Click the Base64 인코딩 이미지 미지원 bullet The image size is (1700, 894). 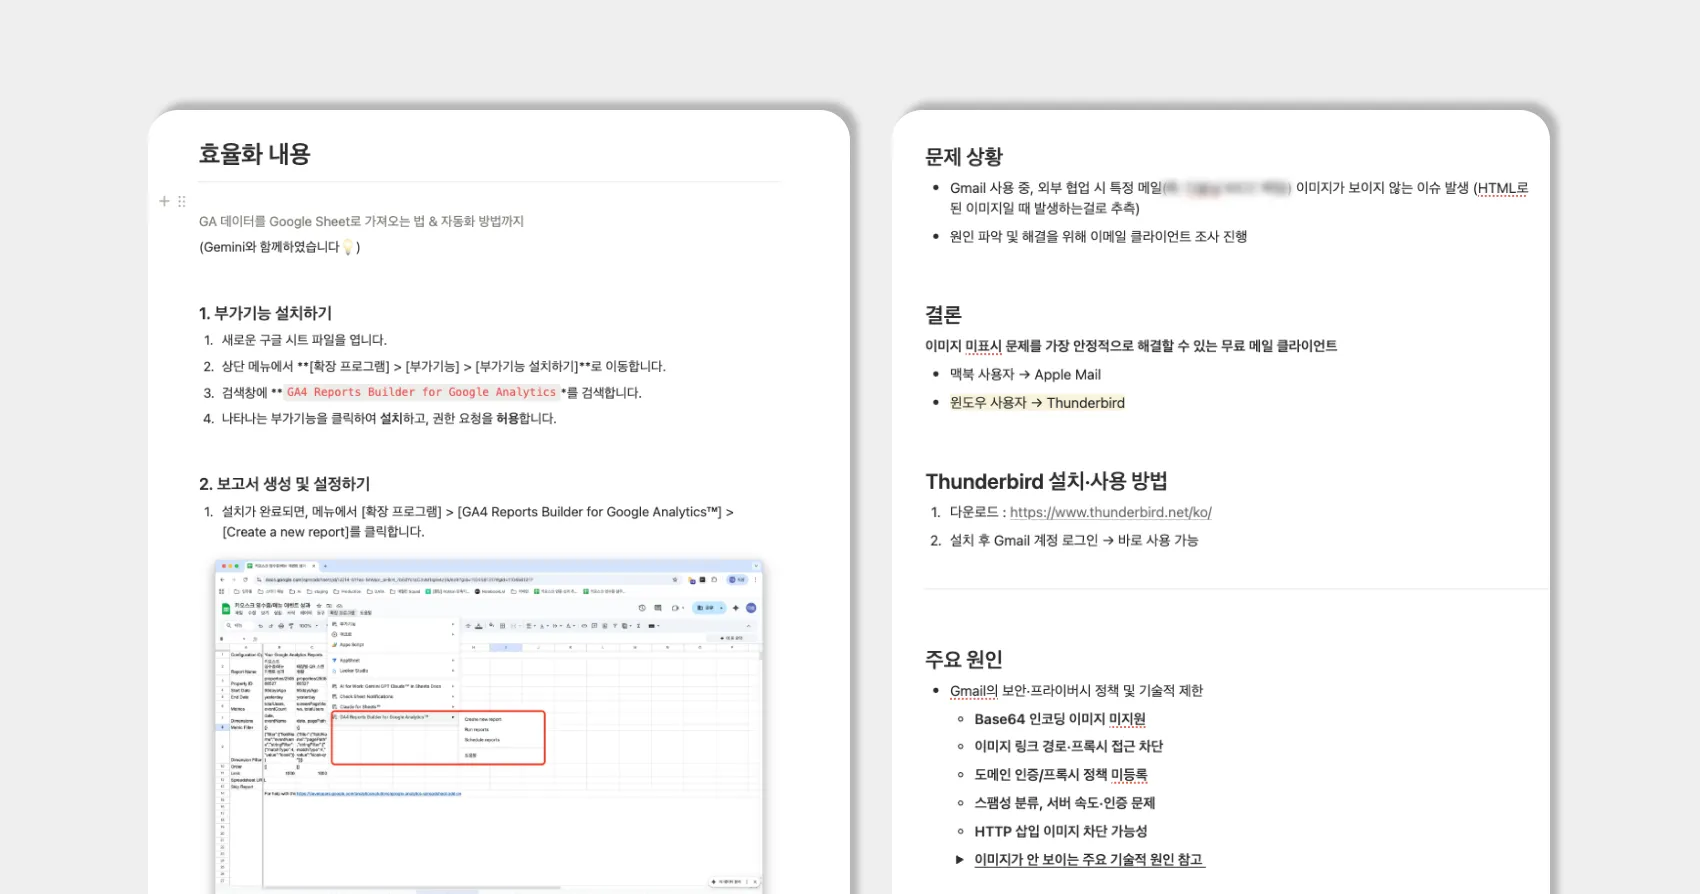click(1059, 719)
